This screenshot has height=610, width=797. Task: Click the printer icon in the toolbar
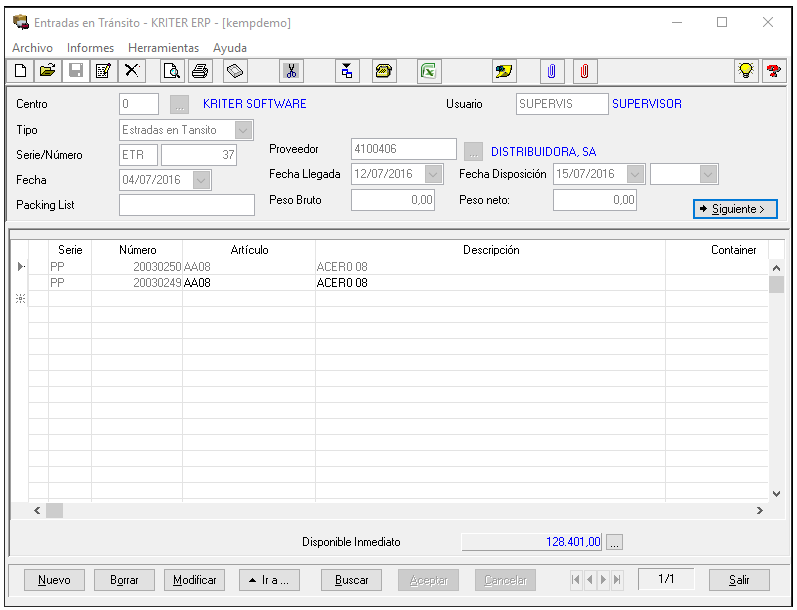pos(200,71)
